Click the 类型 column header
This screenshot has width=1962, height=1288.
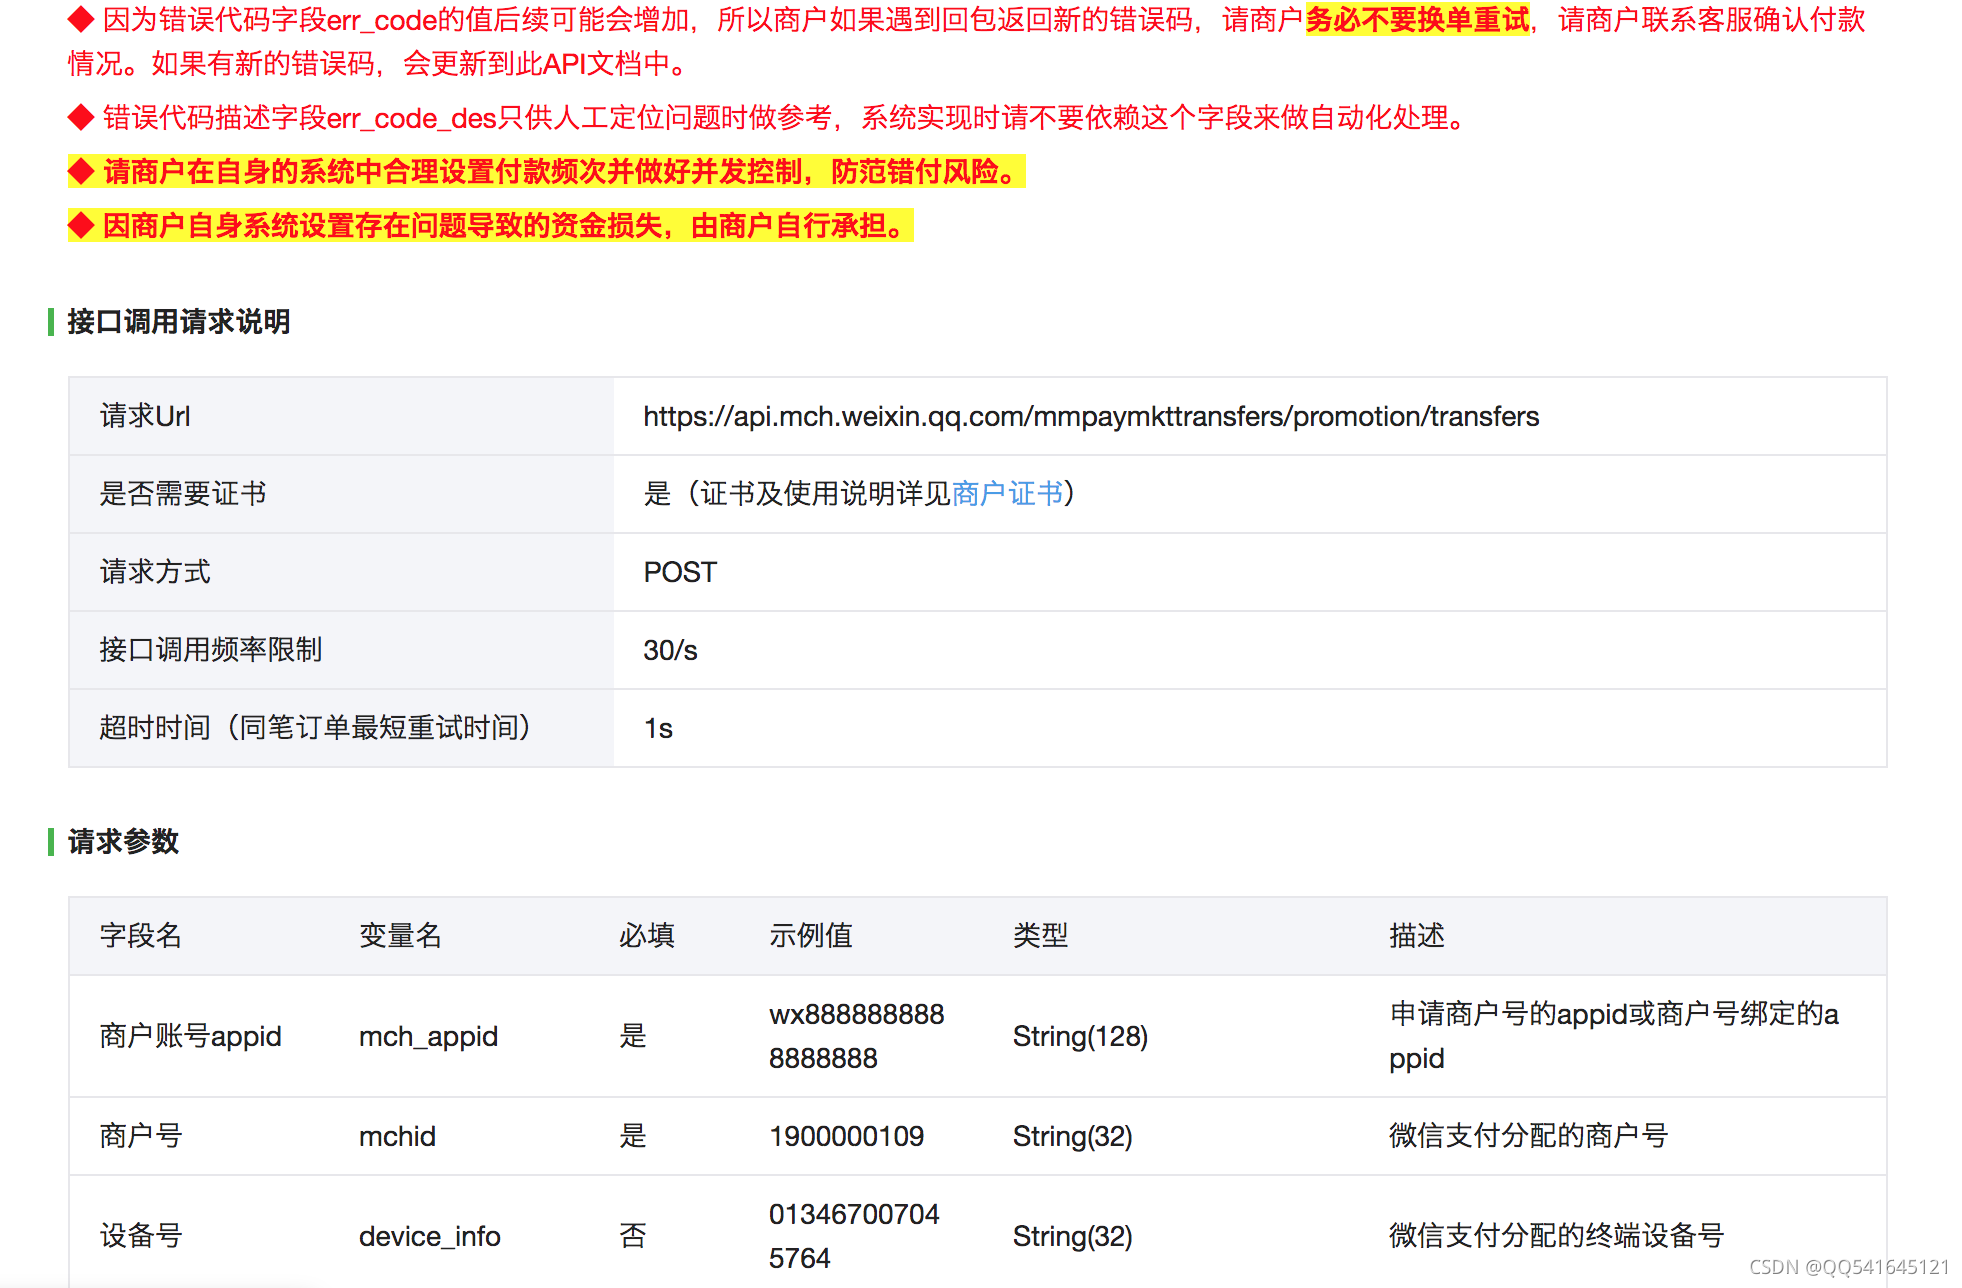(1040, 936)
